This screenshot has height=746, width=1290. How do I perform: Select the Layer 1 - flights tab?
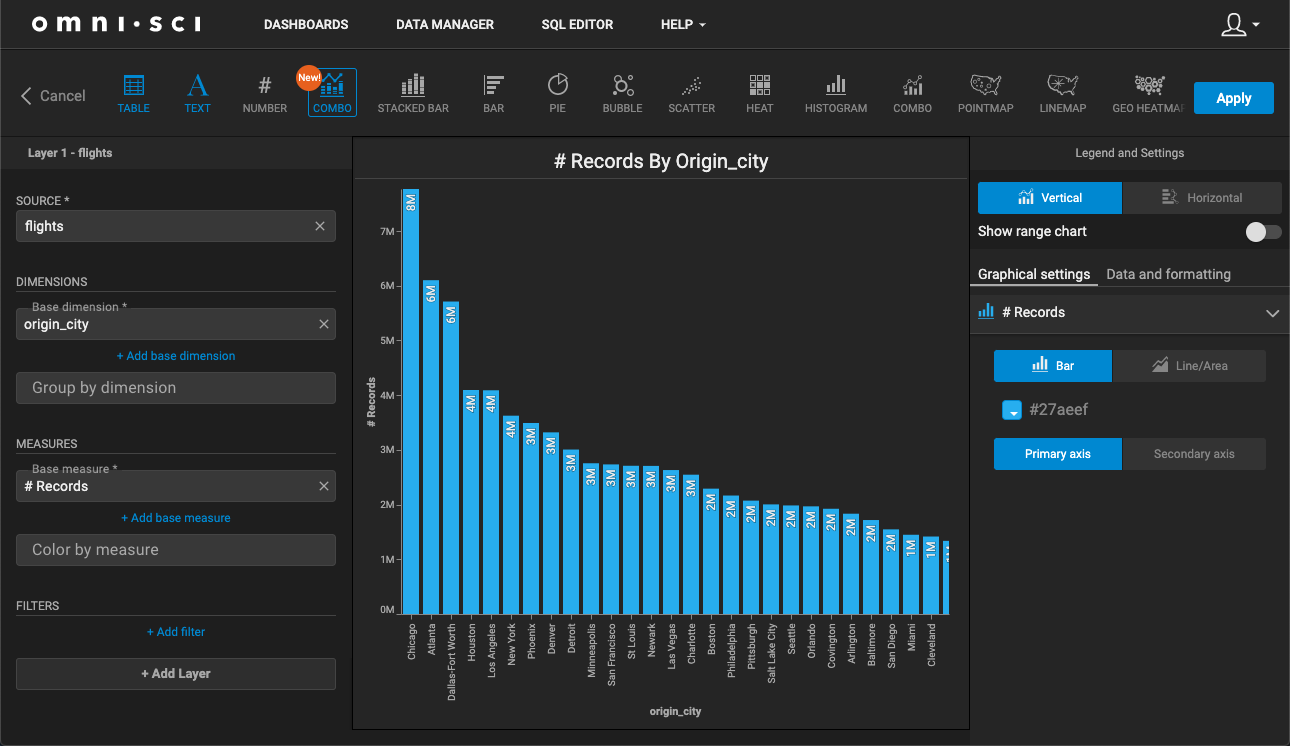pos(70,153)
